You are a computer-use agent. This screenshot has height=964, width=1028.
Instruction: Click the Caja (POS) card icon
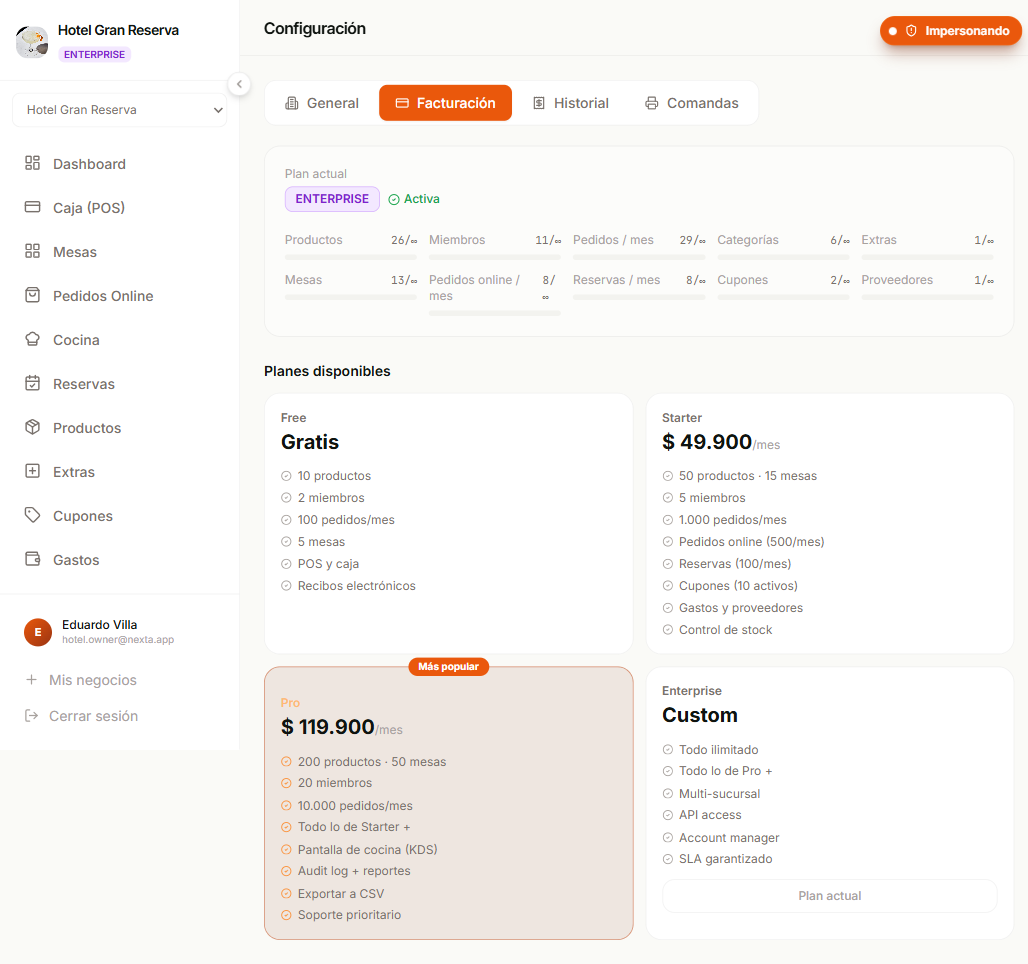click(32, 207)
